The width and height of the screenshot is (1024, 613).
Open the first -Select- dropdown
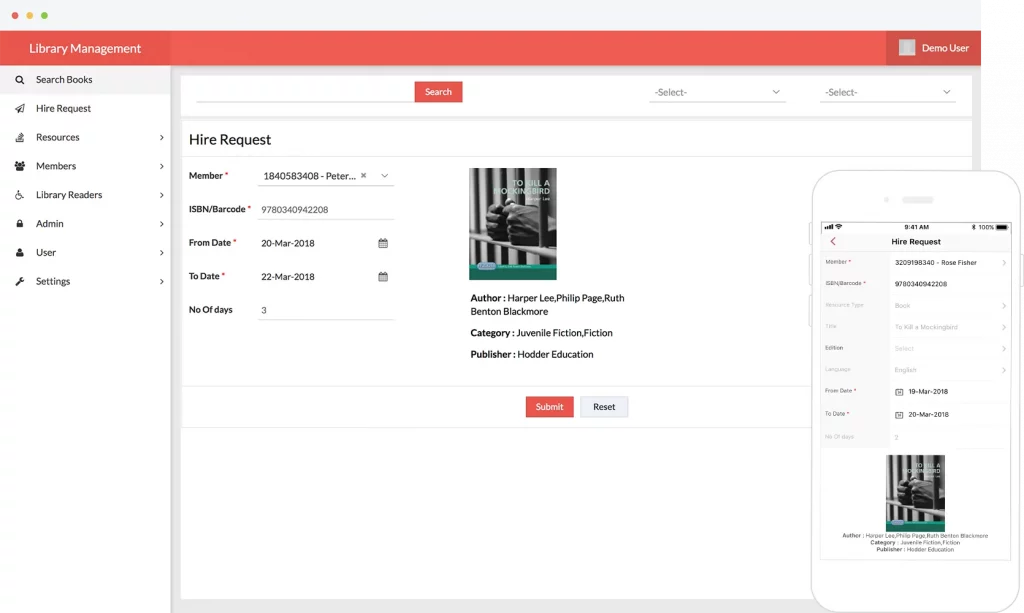717,92
